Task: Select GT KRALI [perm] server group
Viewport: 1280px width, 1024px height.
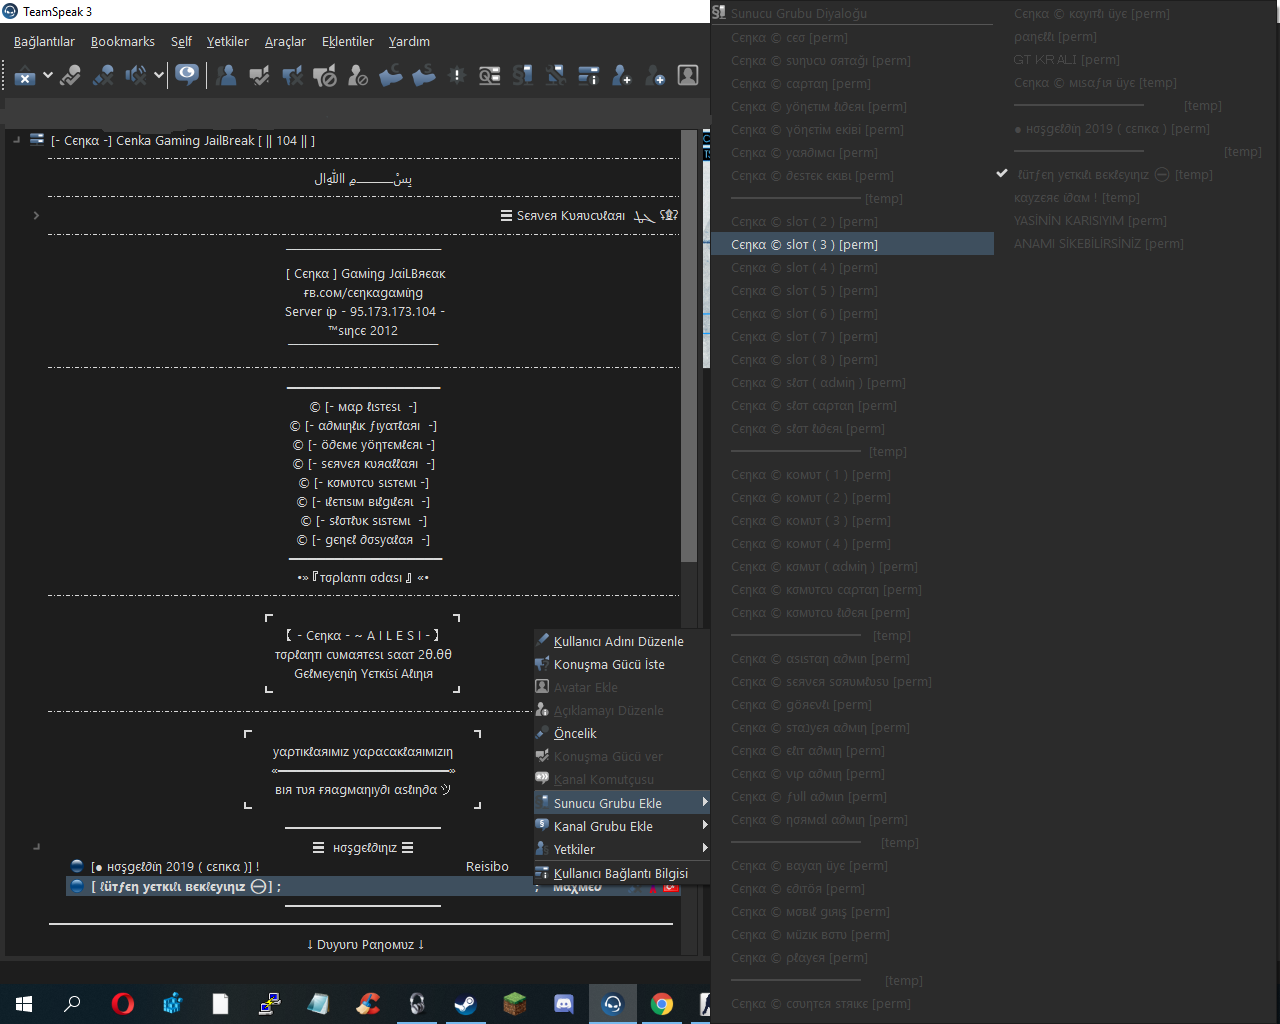Action: (x=1137, y=59)
